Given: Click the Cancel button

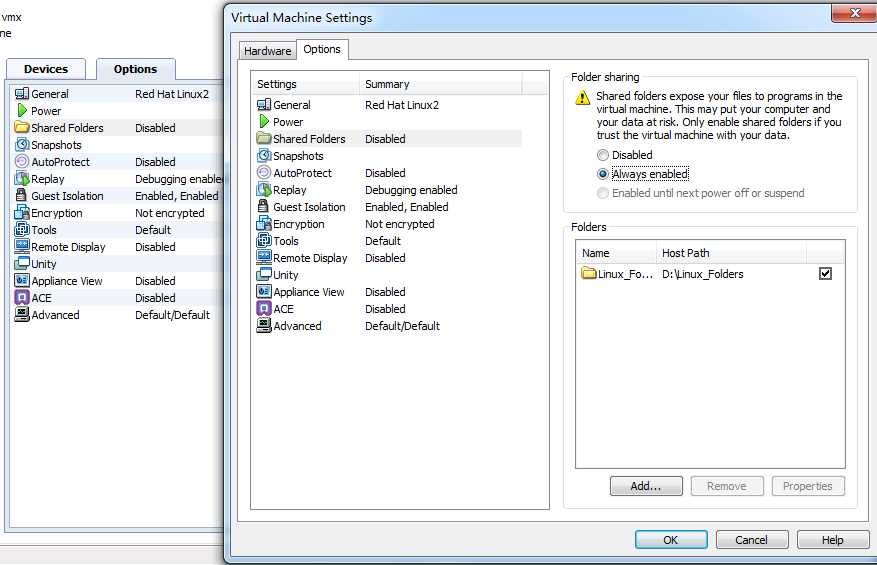Looking at the screenshot, I should tap(752, 540).
